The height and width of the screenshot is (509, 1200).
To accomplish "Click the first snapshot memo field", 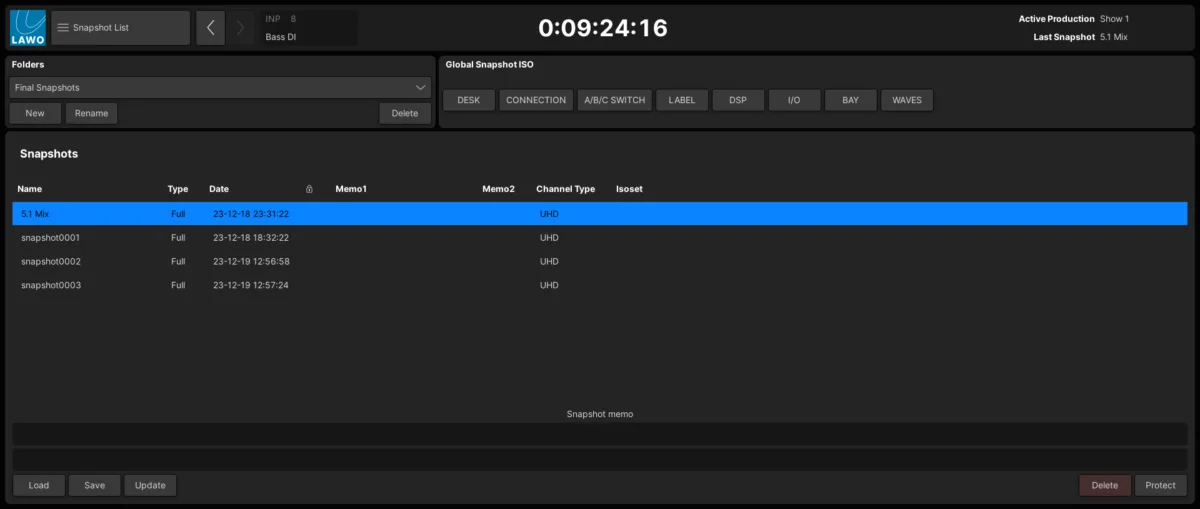I will click(600, 434).
